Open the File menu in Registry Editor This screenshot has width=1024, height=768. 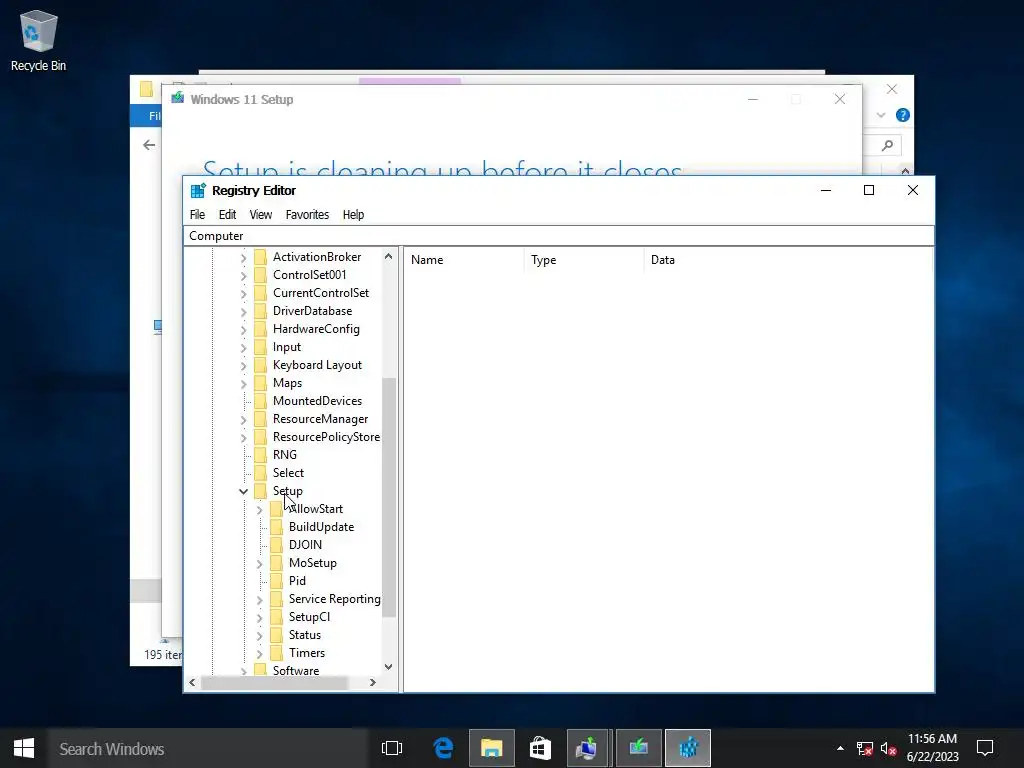click(x=197, y=215)
